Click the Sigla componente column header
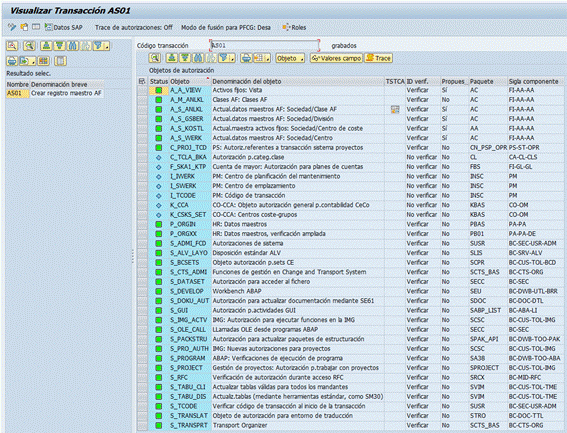Screen dimensions: 567x433 [535, 81]
